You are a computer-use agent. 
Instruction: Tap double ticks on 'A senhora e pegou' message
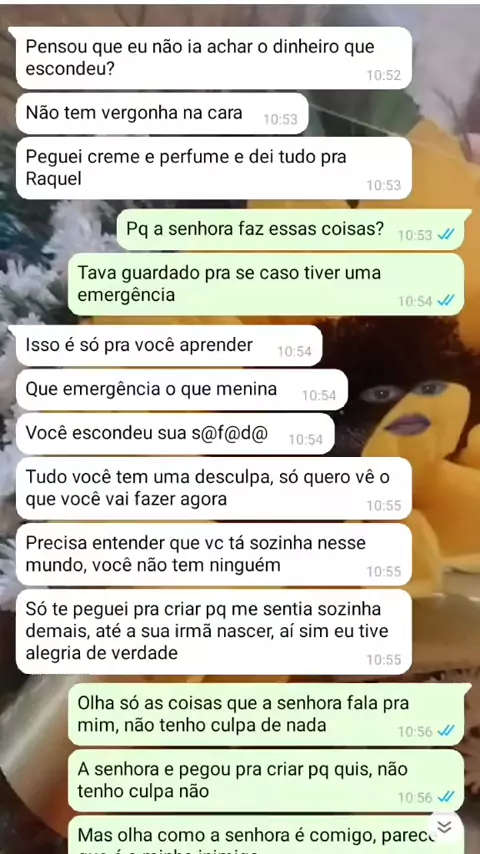tap(446, 797)
